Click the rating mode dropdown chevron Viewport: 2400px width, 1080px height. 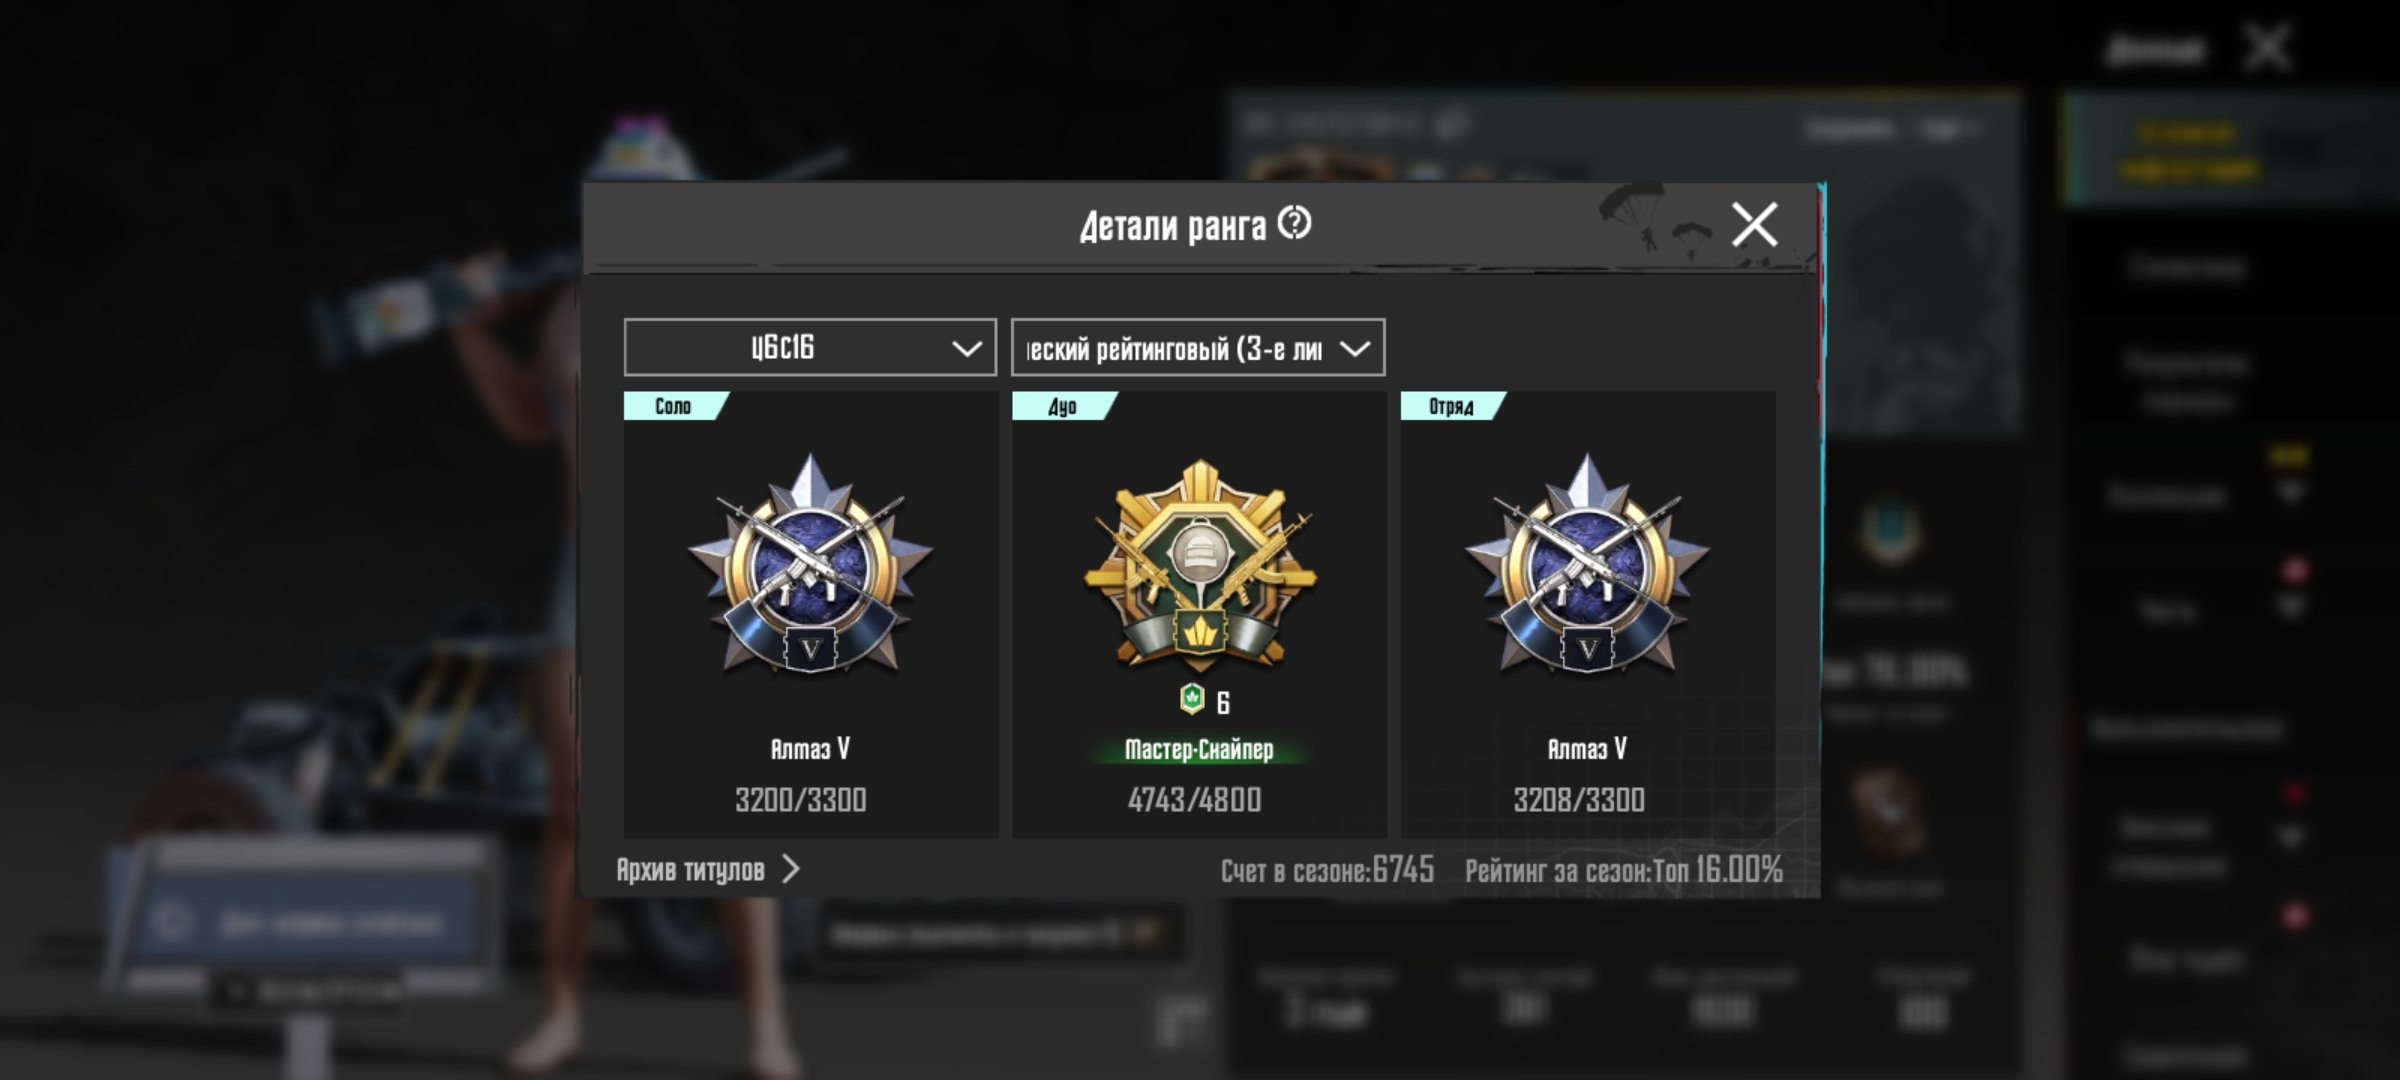click(1354, 349)
